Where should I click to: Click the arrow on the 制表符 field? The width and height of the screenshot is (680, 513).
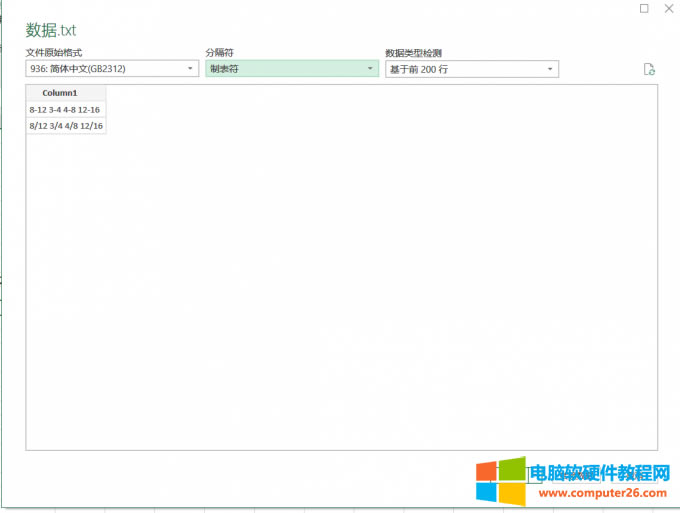click(371, 69)
